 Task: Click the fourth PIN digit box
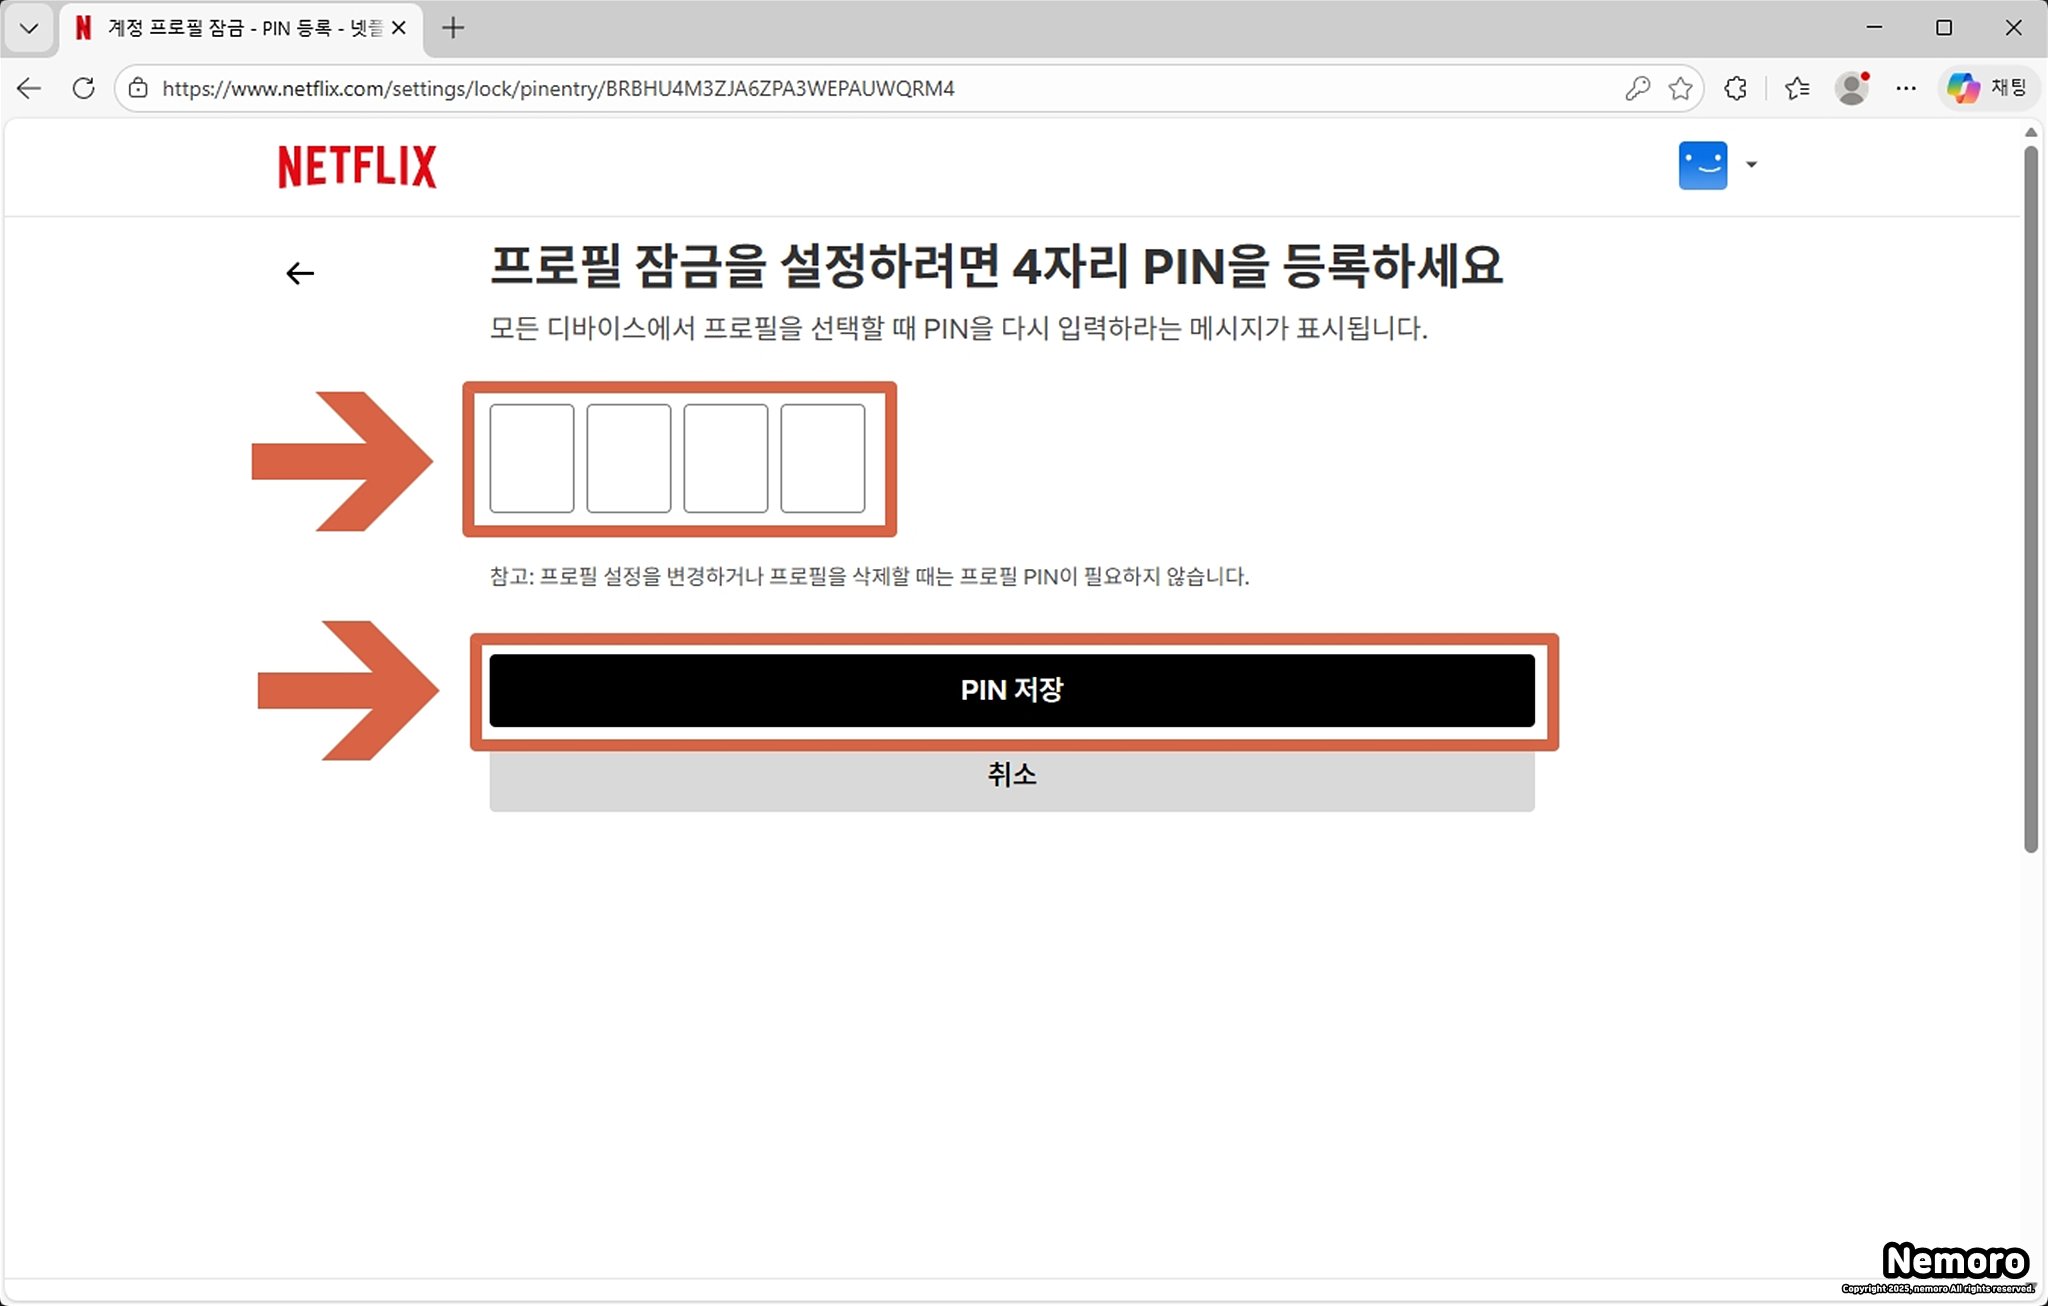[x=822, y=458]
